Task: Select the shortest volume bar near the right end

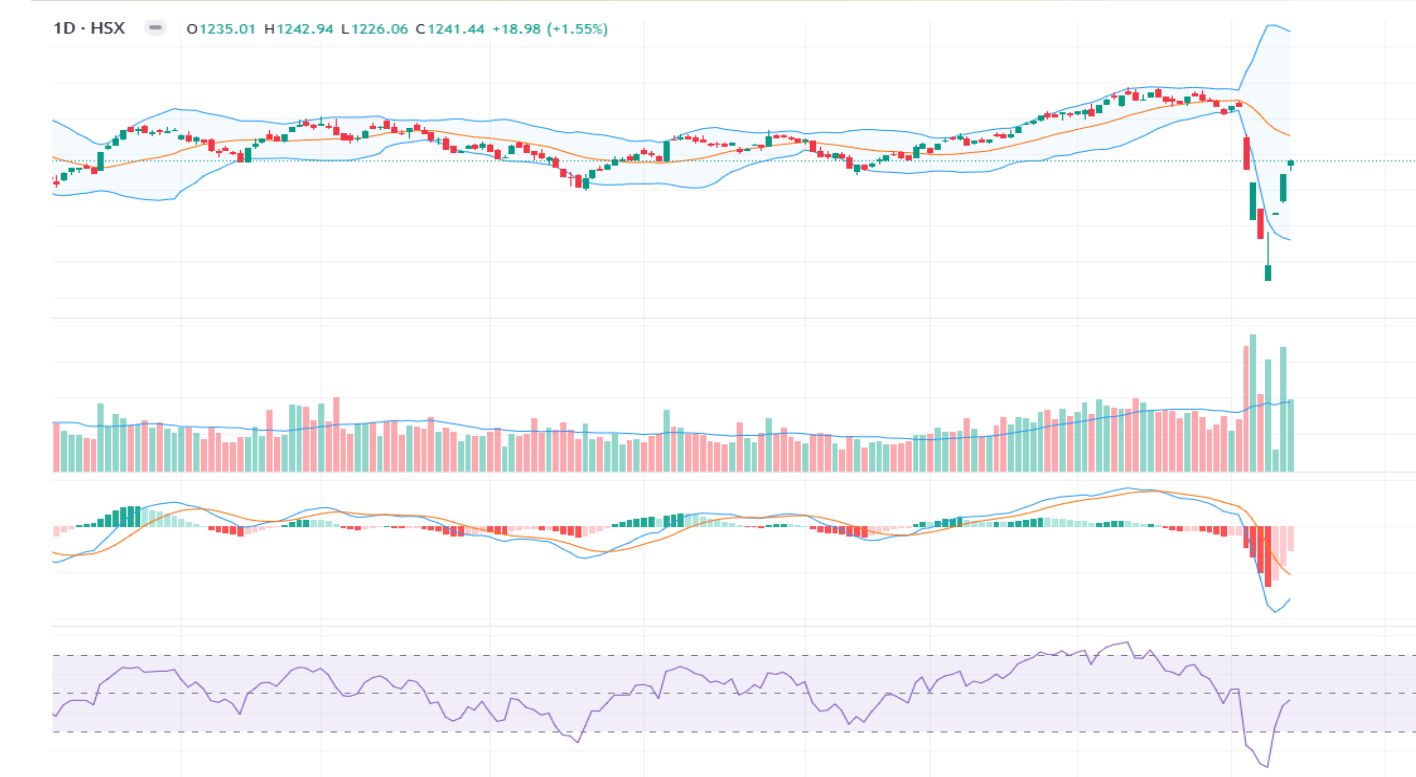Action: pyautogui.click(x=1275, y=461)
